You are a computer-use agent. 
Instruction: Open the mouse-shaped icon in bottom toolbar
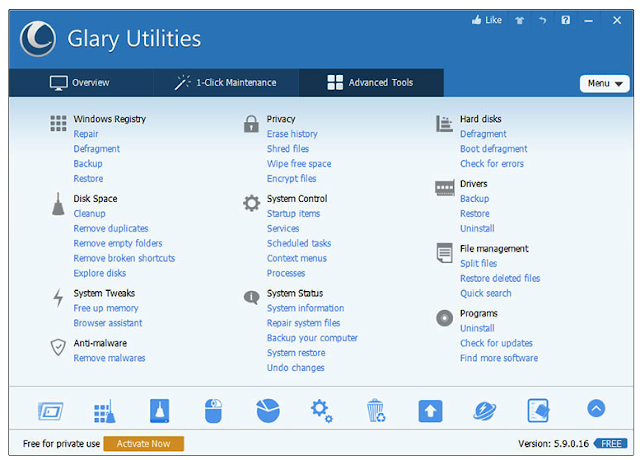(x=213, y=411)
